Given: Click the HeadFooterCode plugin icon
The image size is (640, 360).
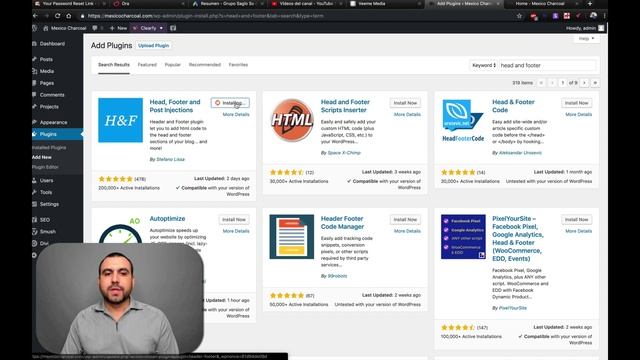Looking at the screenshot, I should point(463,120).
